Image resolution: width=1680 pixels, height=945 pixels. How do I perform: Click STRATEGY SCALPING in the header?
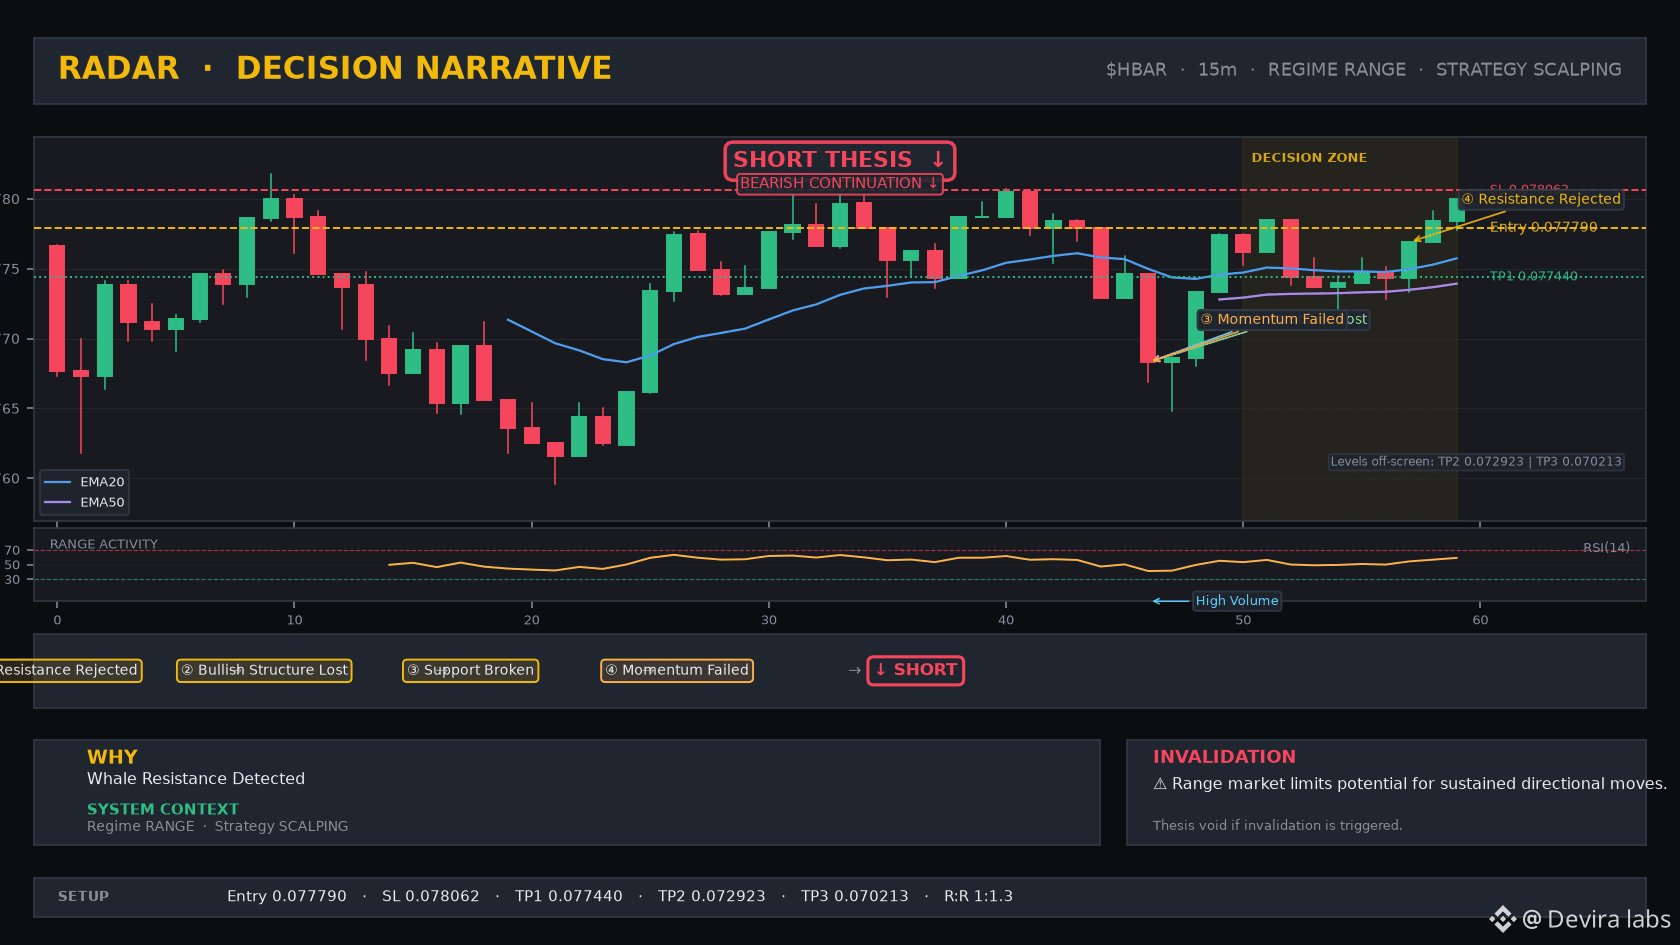point(1529,70)
